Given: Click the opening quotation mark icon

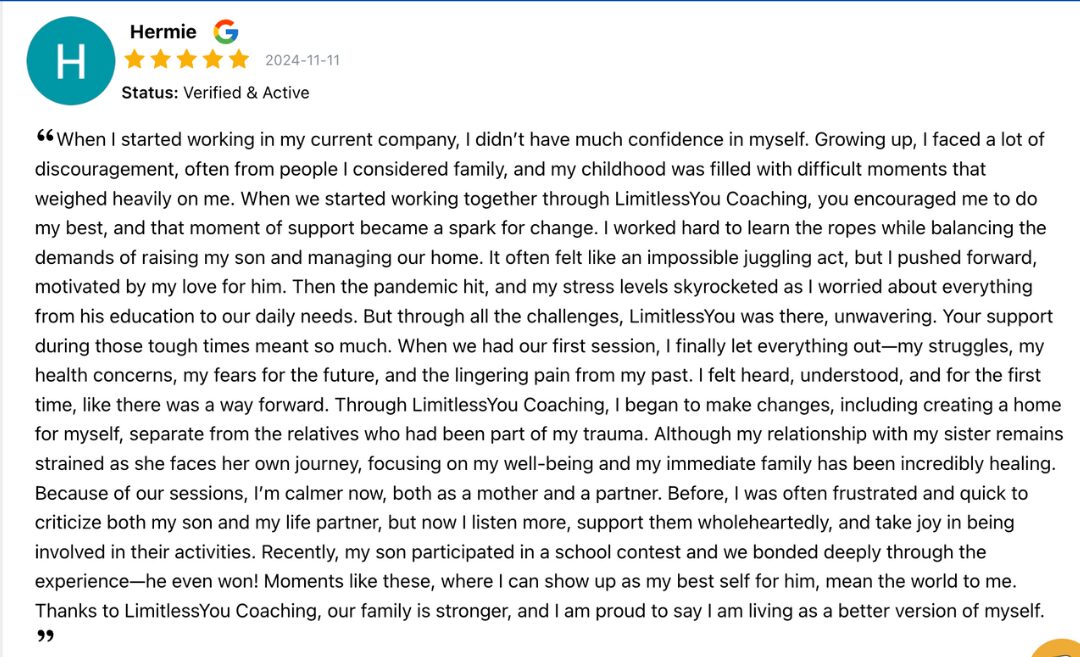Looking at the screenshot, I should click(x=45, y=136).
